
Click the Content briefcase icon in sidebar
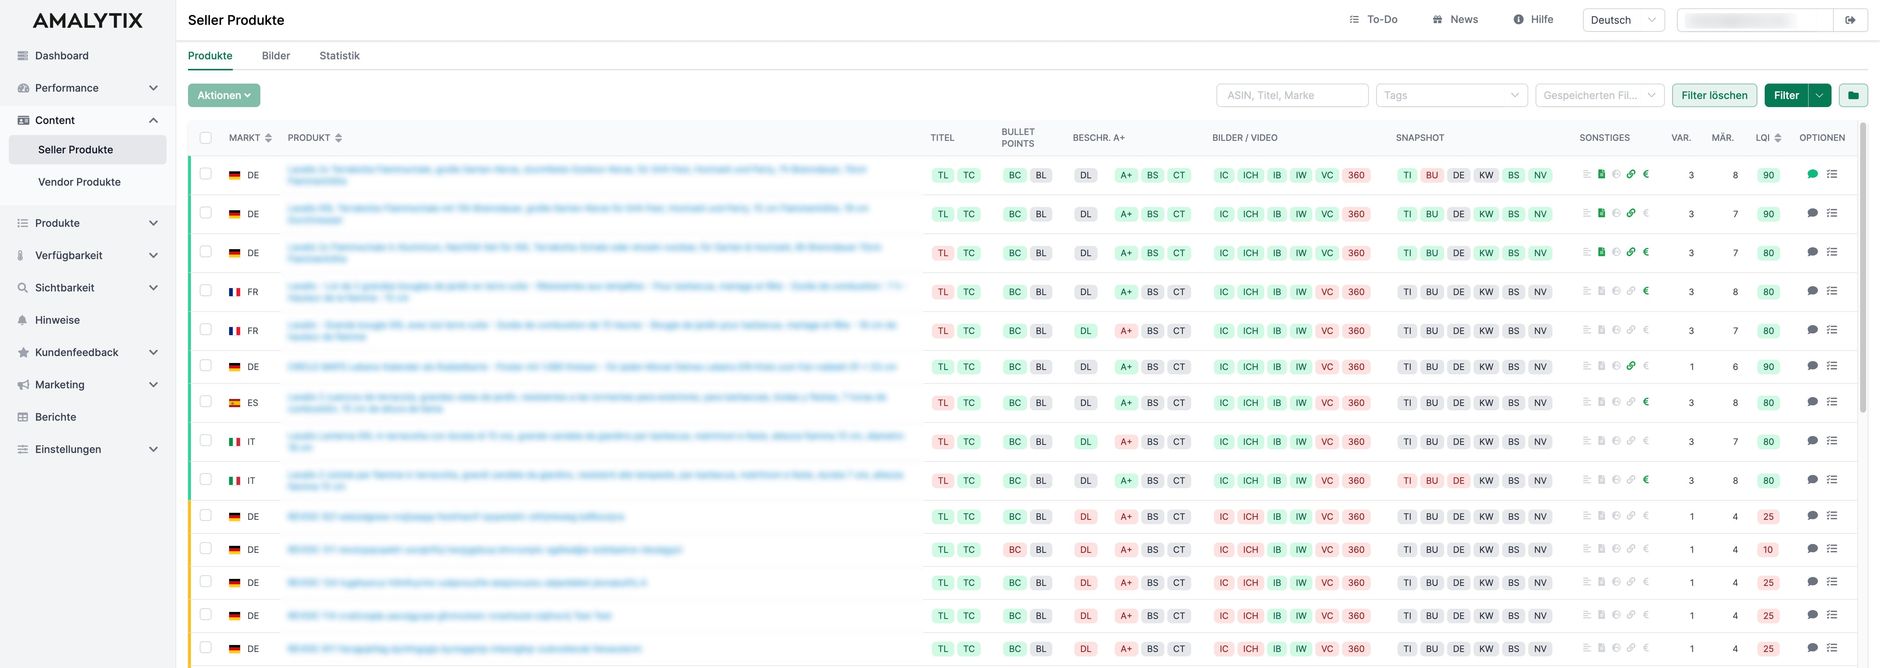(23, 120)
